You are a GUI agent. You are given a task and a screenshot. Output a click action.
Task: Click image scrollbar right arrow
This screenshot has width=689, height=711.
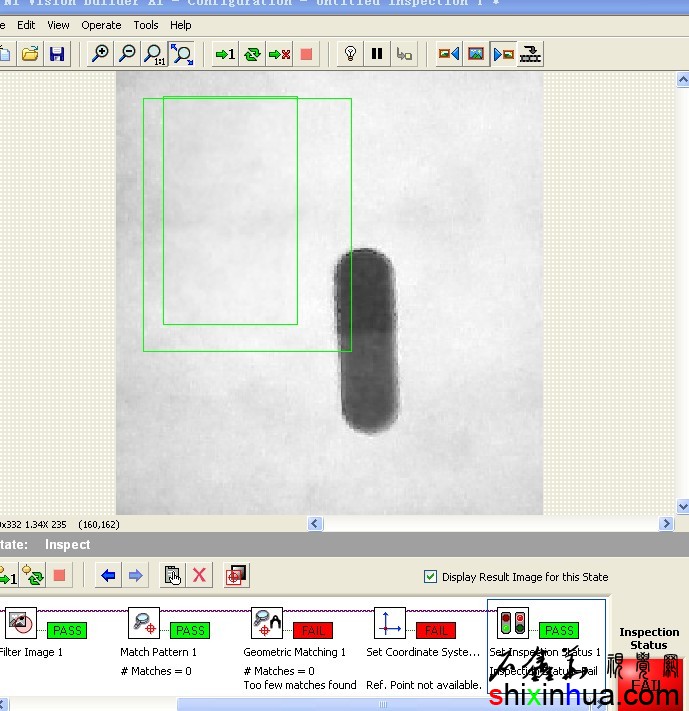(667, 523)
